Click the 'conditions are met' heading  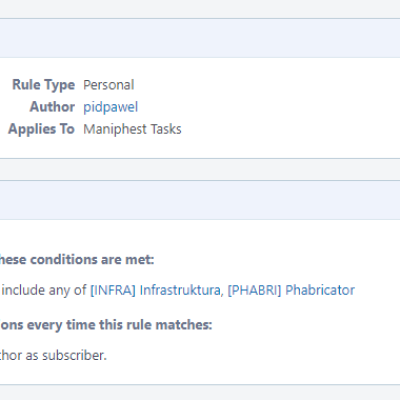tap(77, 259)
